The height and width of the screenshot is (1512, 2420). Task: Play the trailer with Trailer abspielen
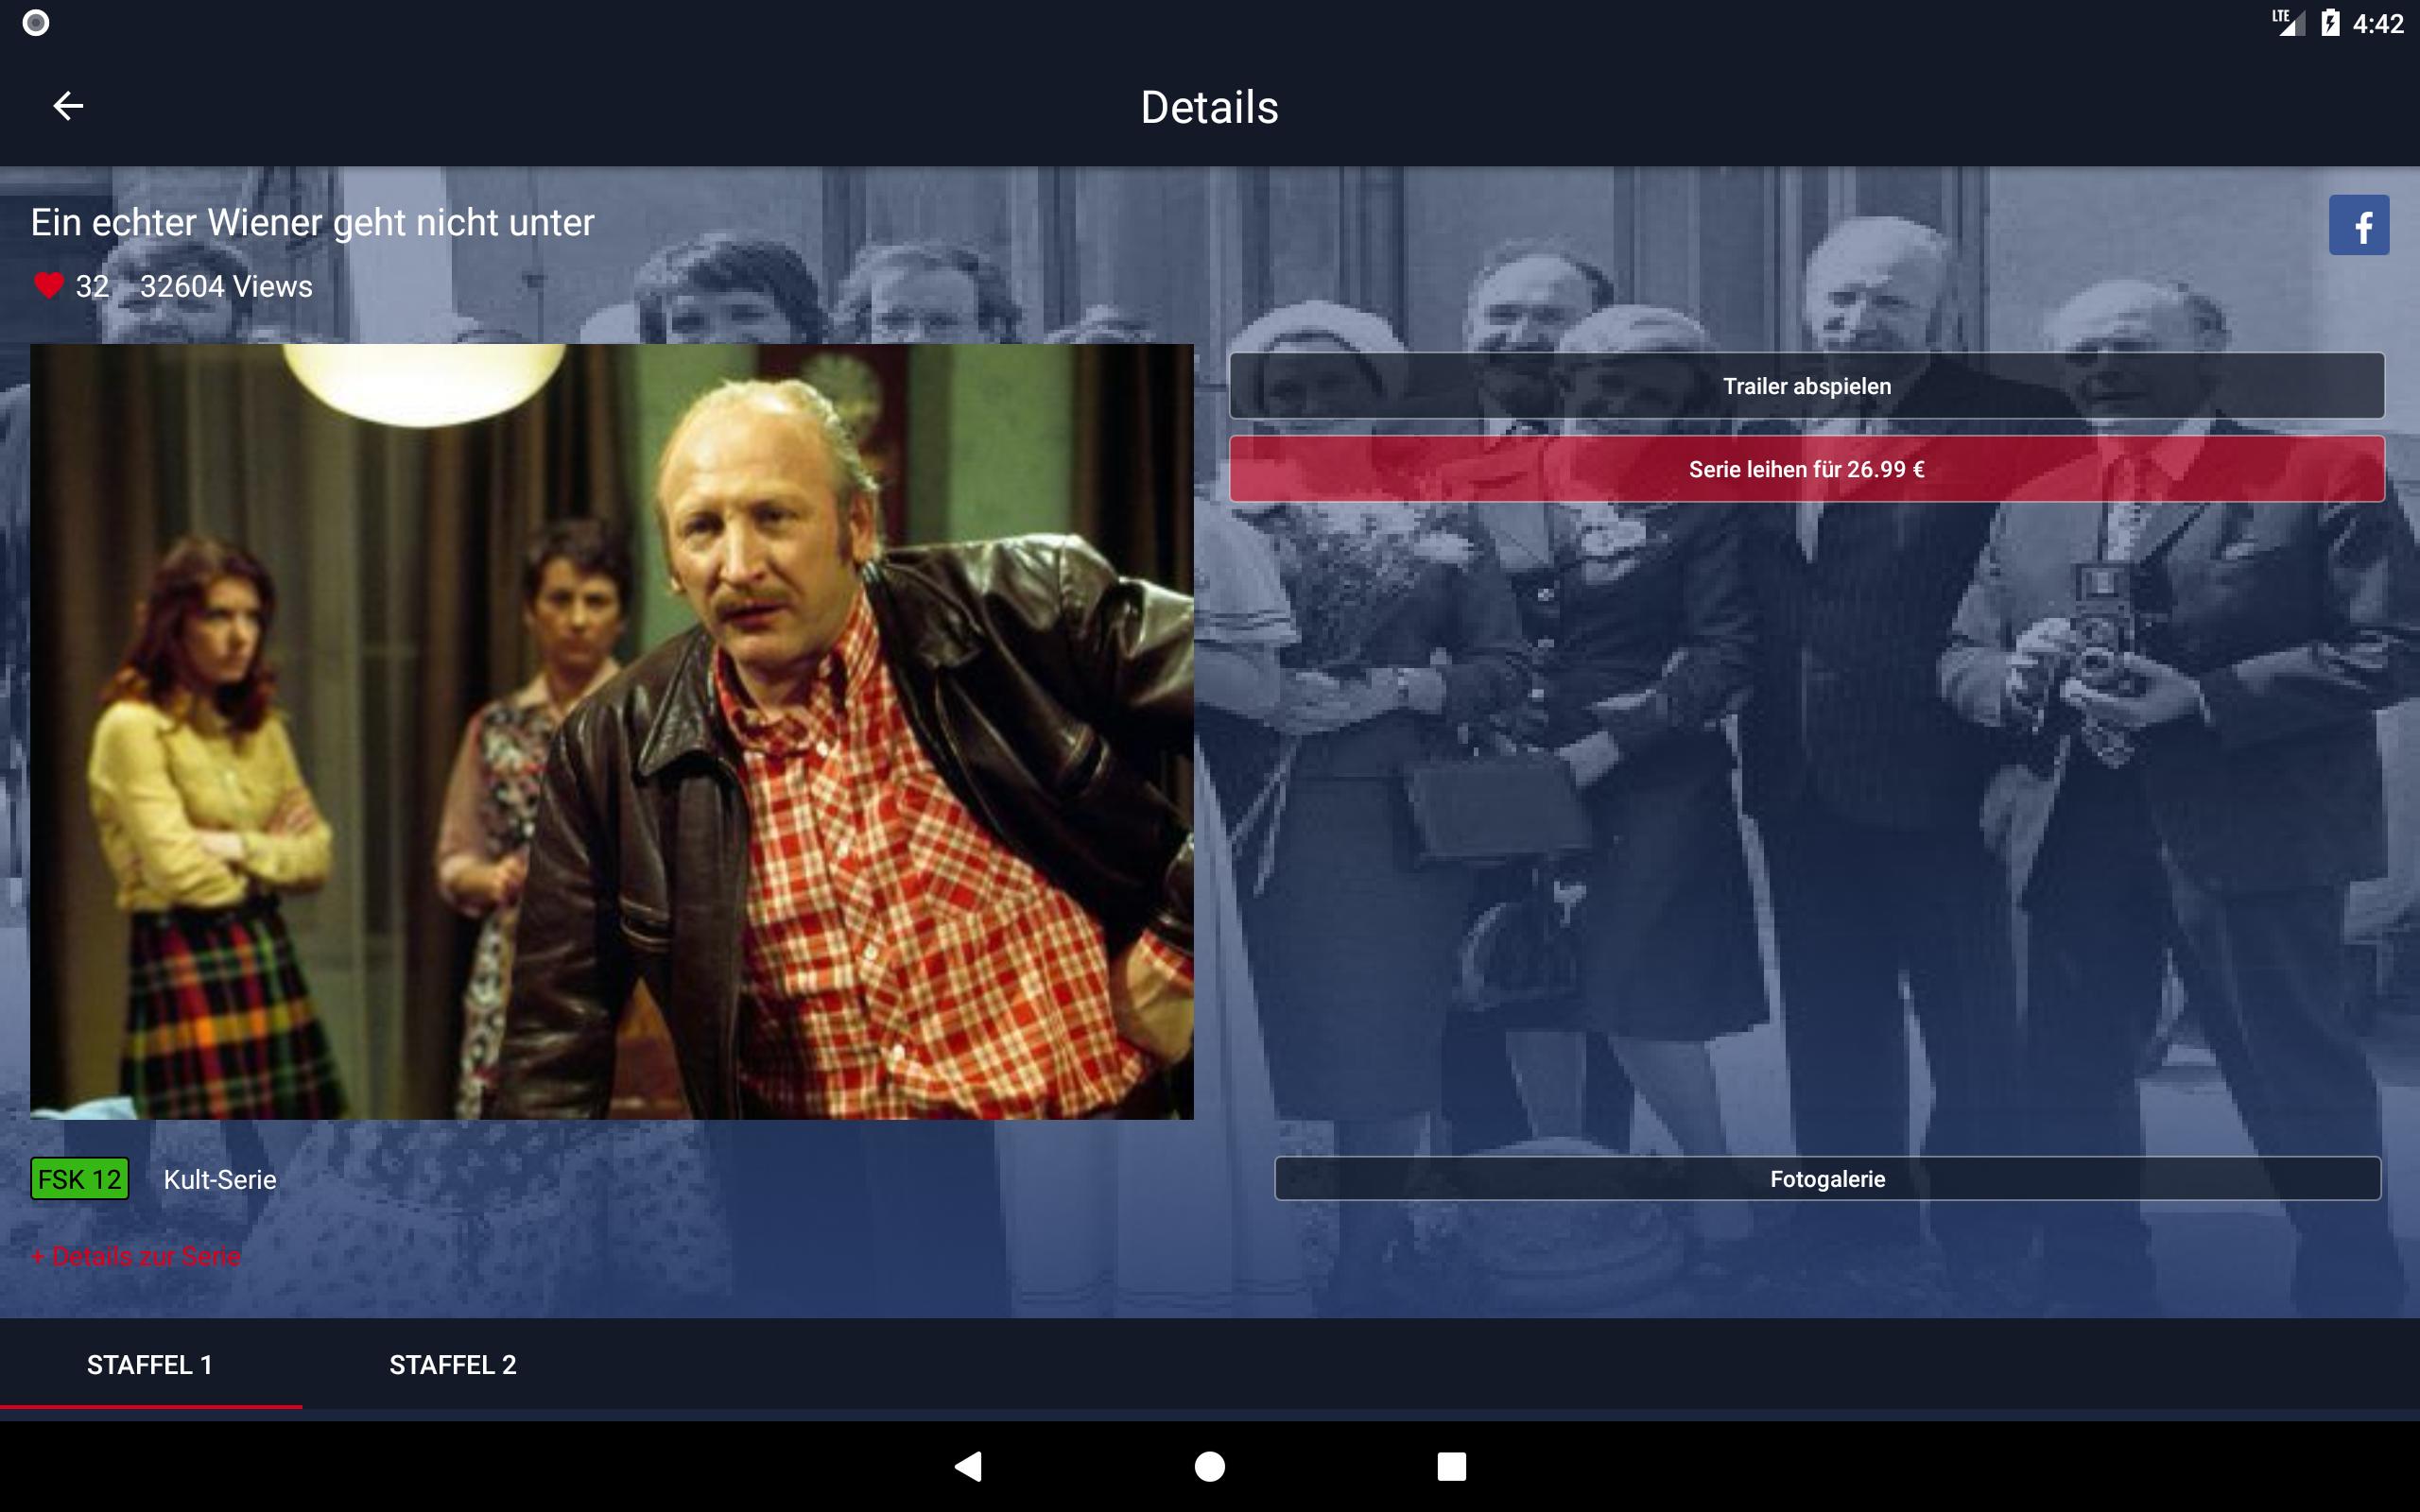[1806, 386]
